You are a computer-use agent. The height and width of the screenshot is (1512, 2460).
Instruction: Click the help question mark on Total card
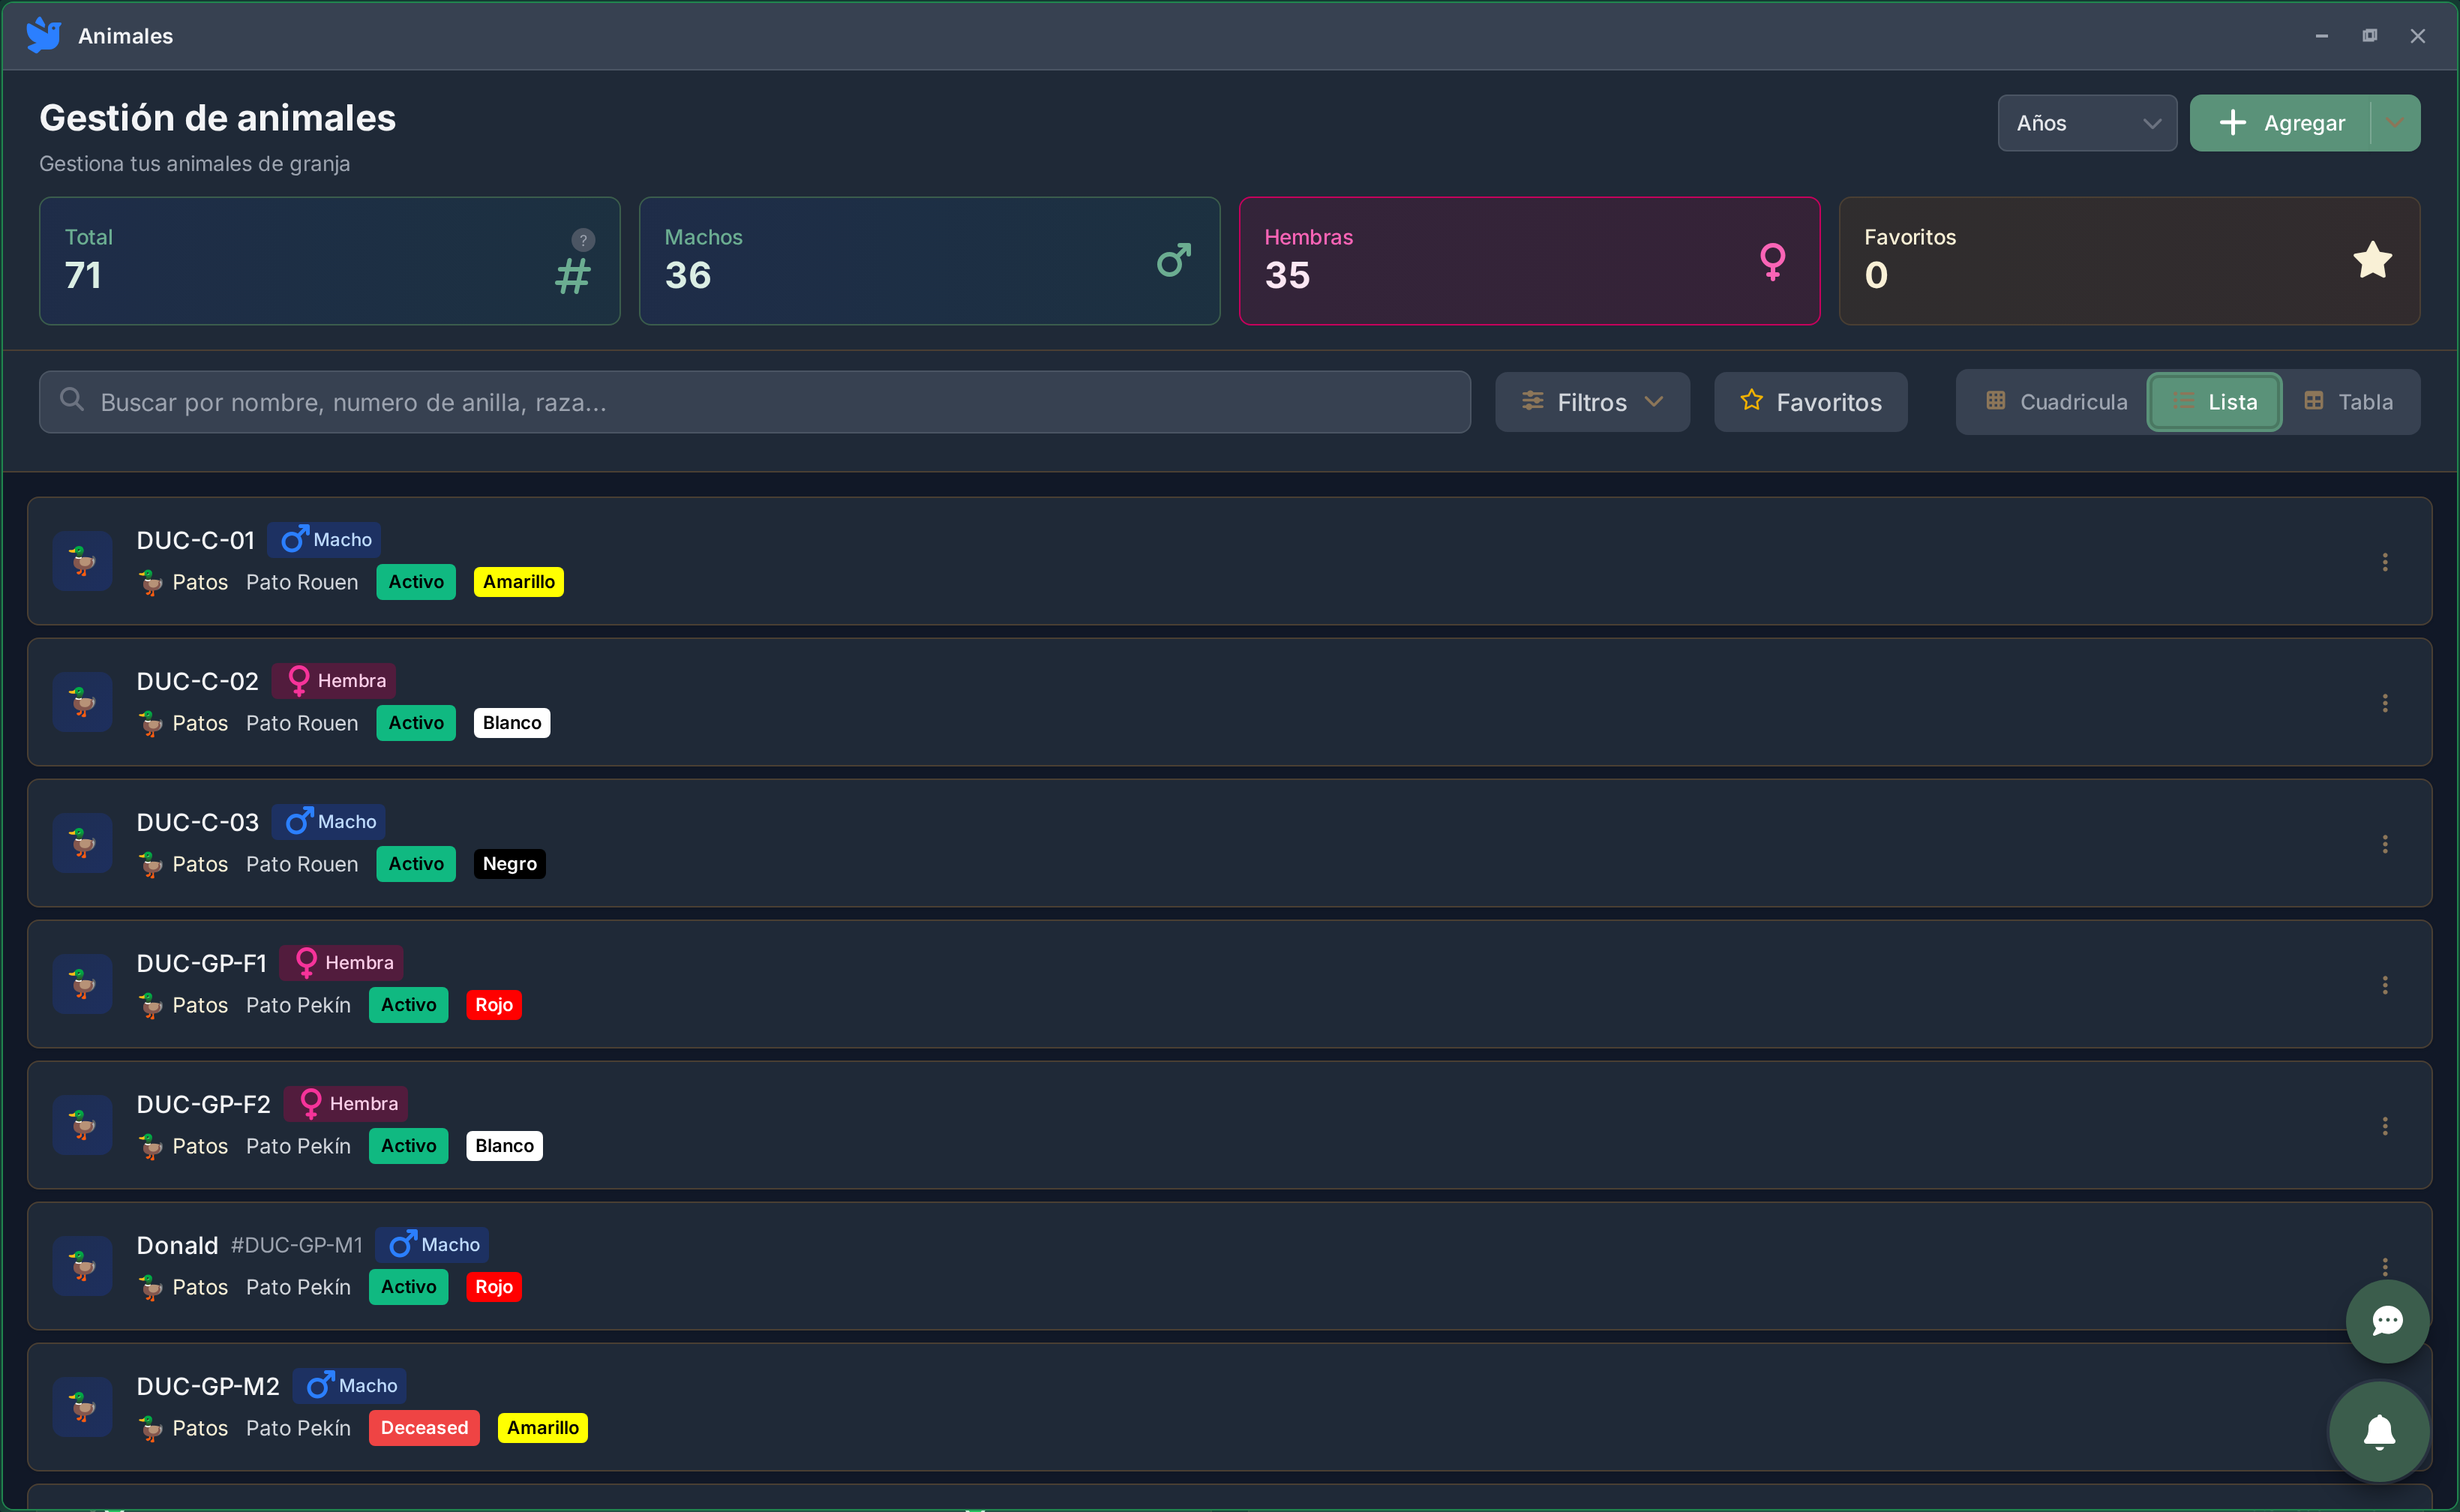point(583,240)
